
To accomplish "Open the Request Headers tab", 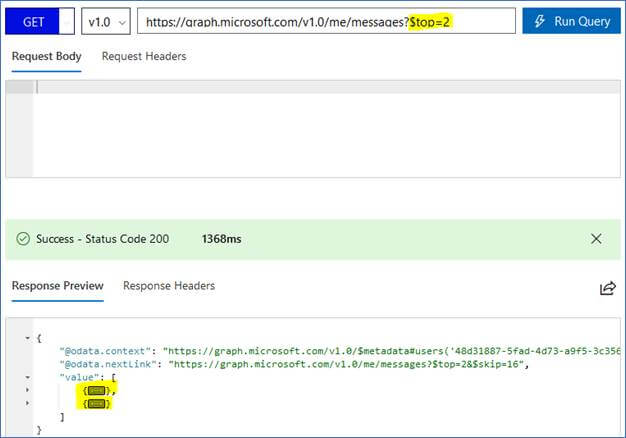I will pos(144,57).
